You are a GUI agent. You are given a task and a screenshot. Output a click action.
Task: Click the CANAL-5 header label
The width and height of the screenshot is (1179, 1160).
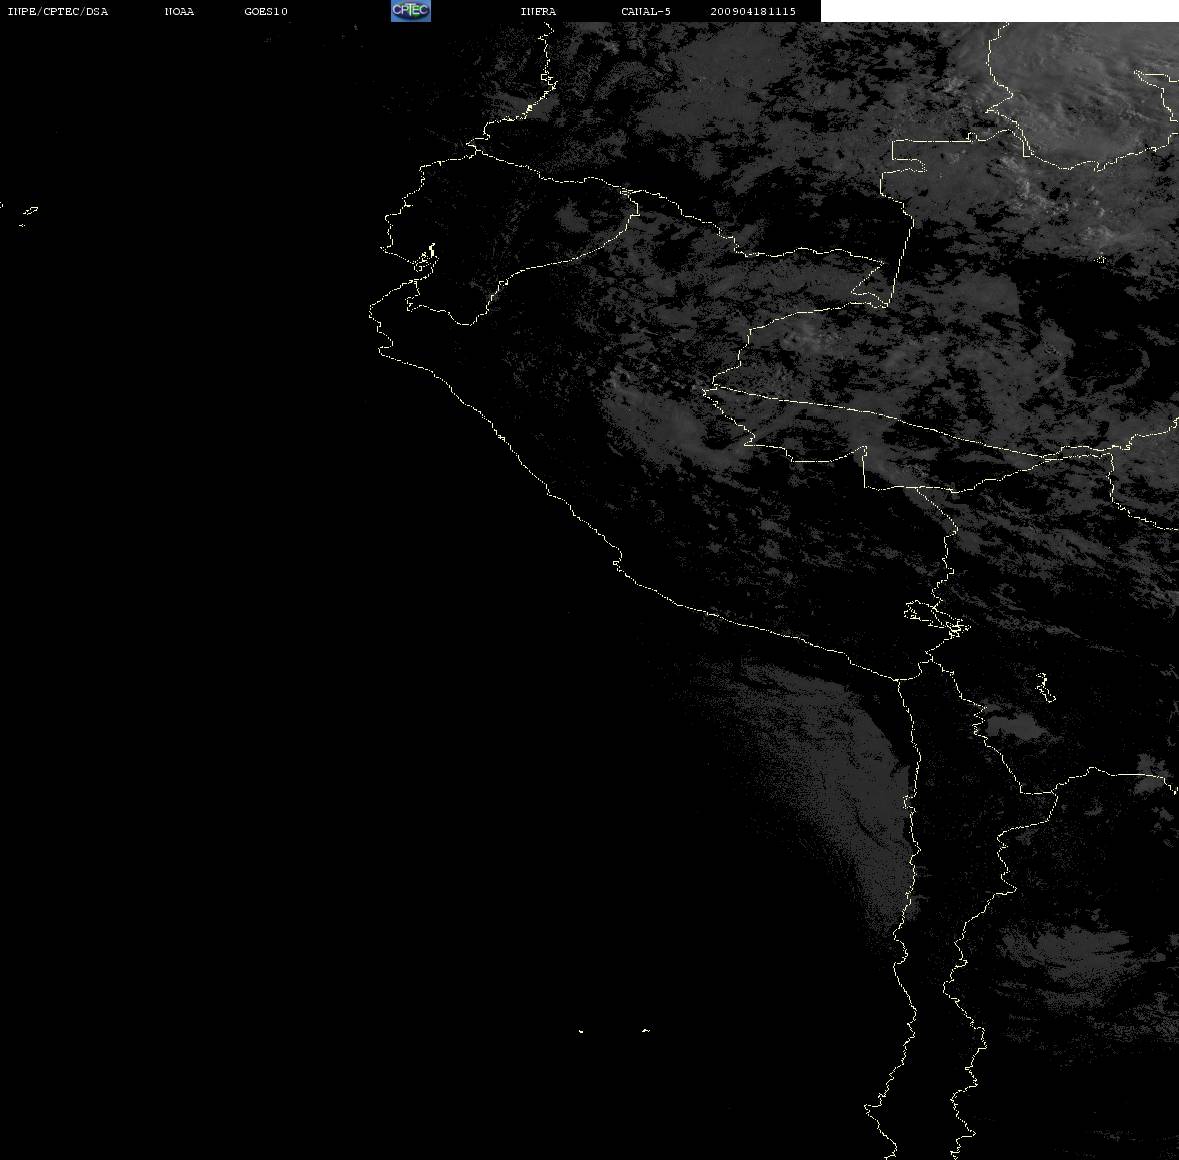[646, 11]
